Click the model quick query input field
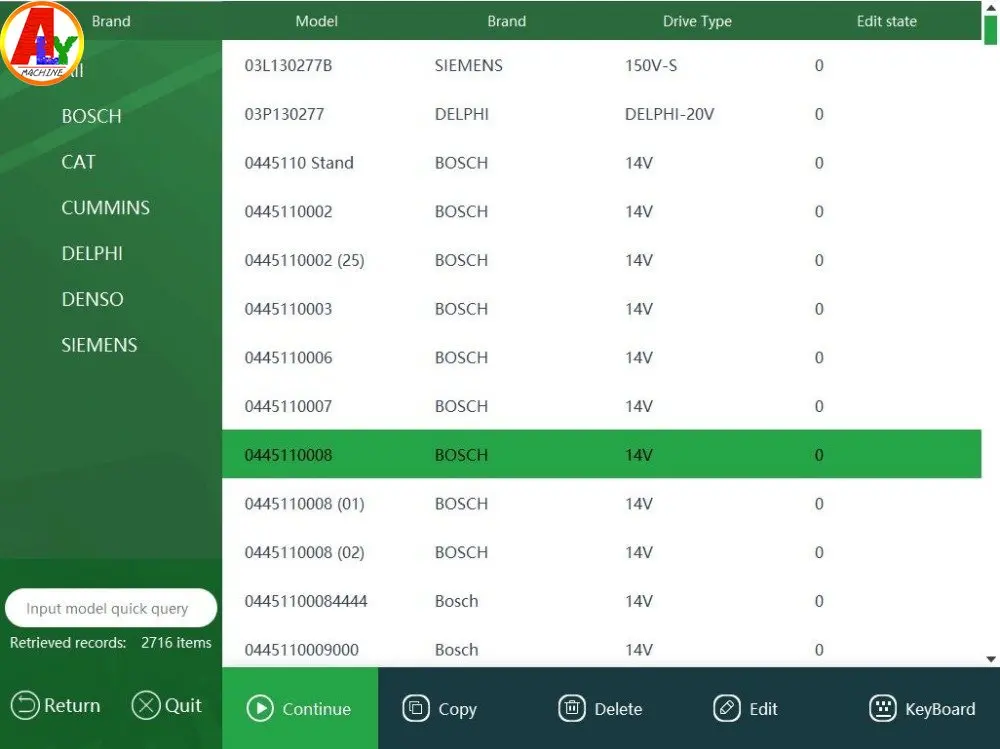This screenshot has width=1000, height=749. (111, 608)
